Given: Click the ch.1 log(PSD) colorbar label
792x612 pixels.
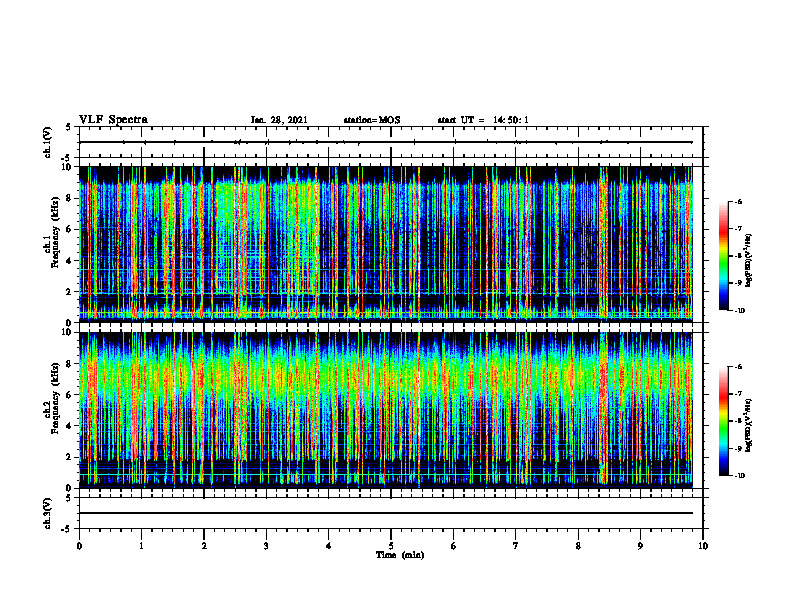Looking at the screenshot, I should (x=749, y=261).
